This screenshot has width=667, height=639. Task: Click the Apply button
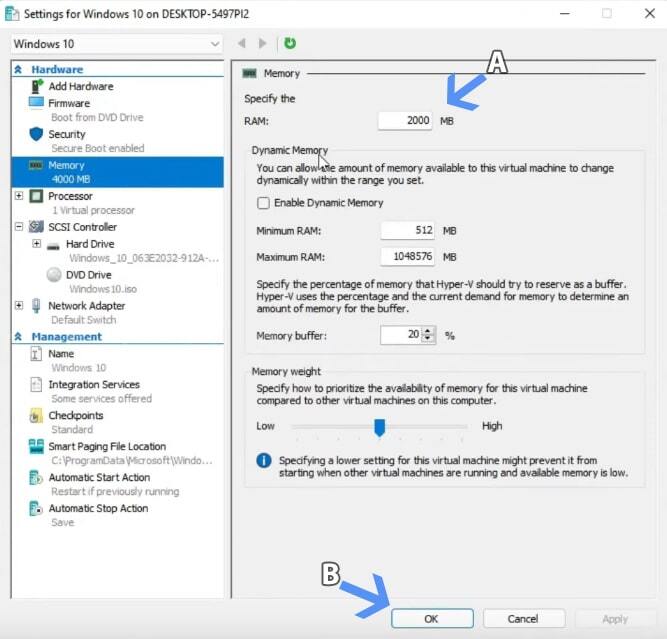(615, 619)
